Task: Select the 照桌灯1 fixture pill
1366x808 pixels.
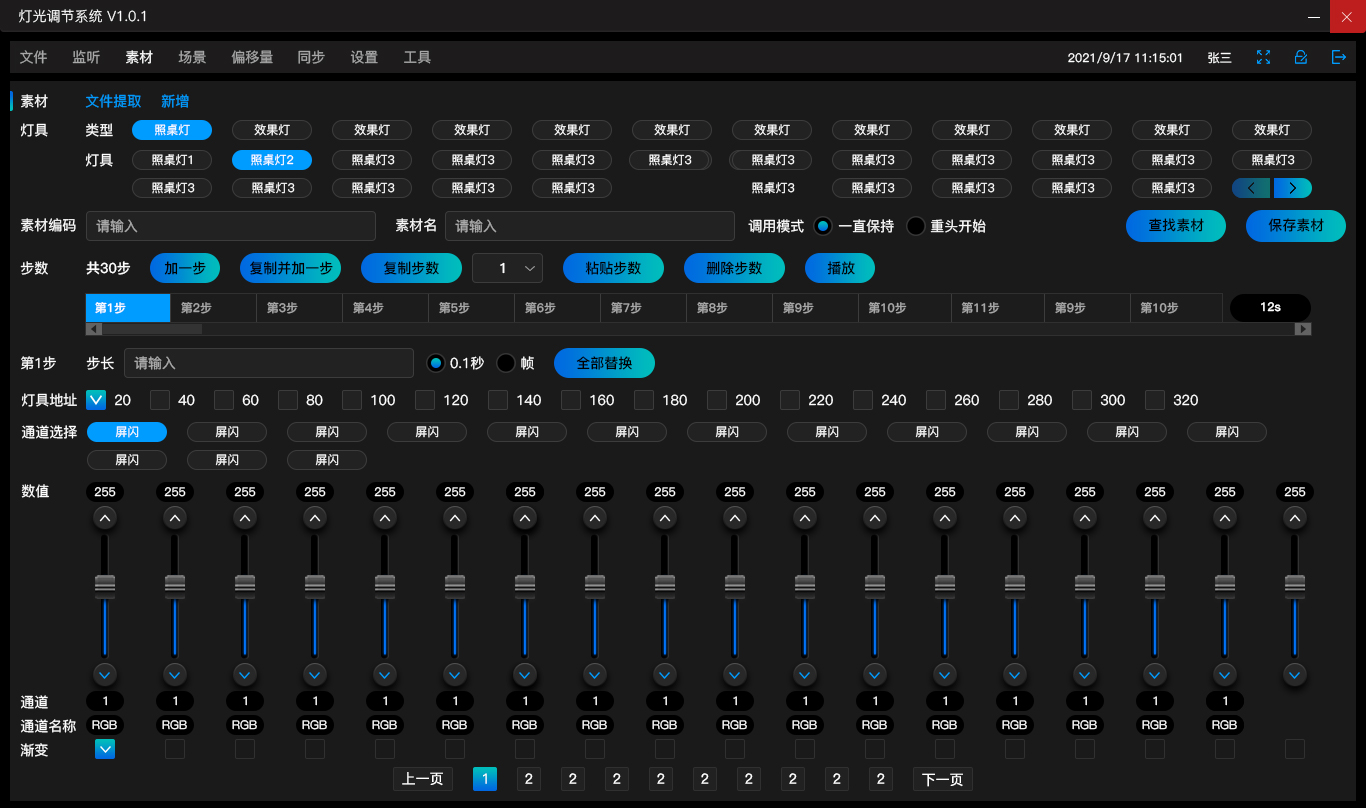Action: 172,159
